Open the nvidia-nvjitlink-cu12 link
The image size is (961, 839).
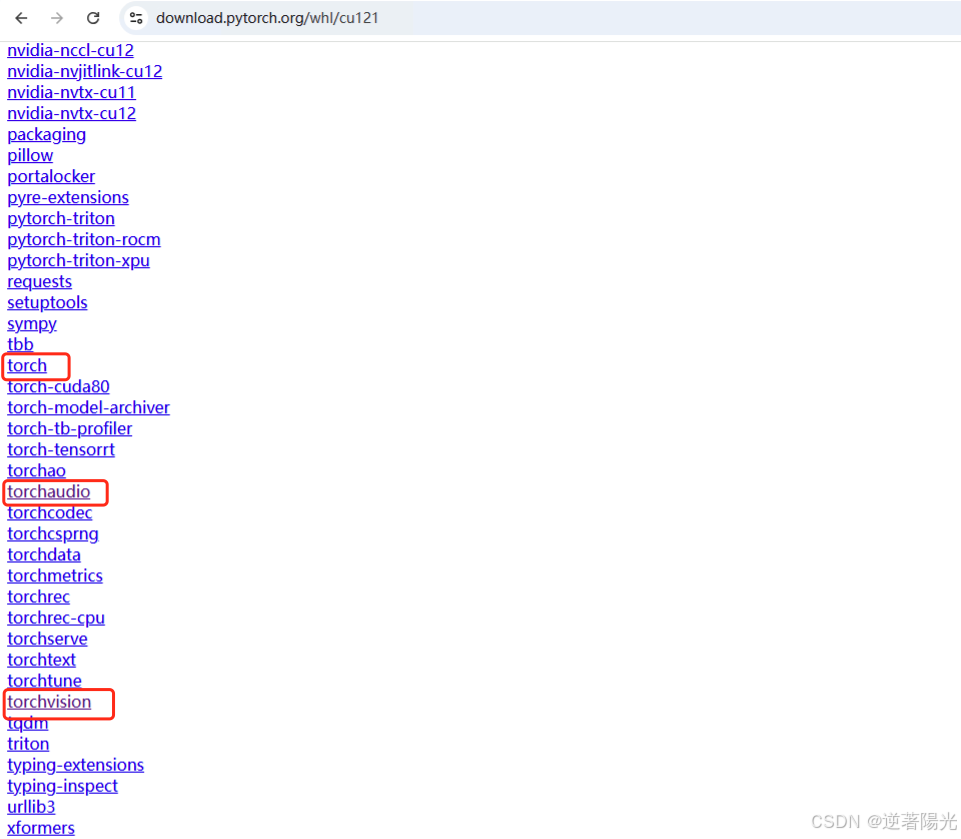click(85, 72)
